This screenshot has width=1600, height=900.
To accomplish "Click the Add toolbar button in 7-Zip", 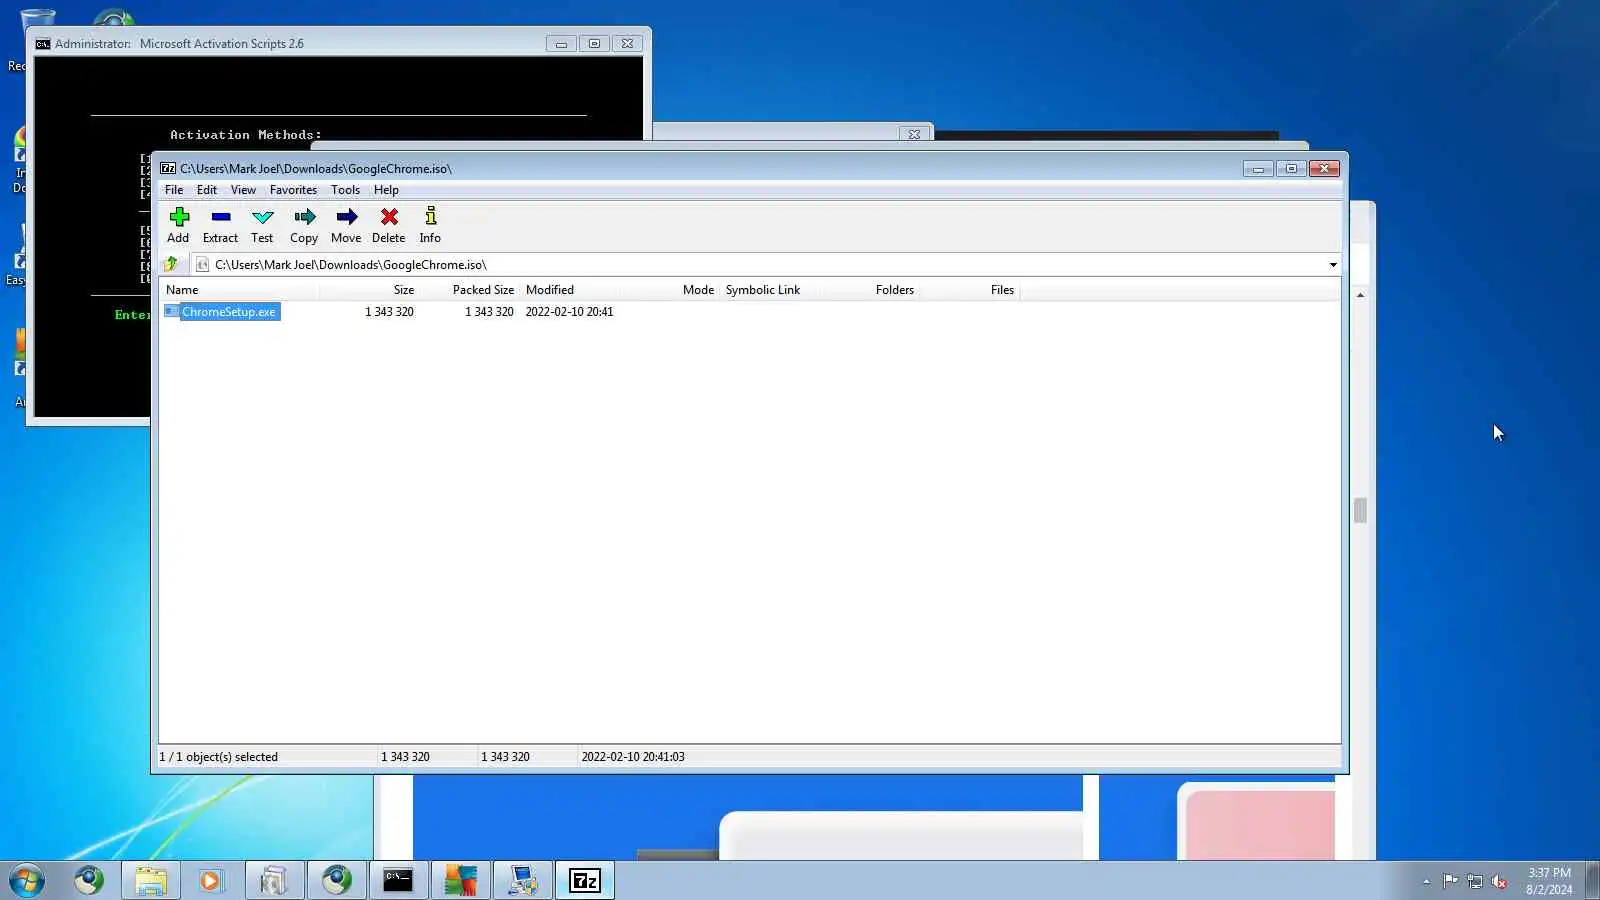I will [179, 225].
